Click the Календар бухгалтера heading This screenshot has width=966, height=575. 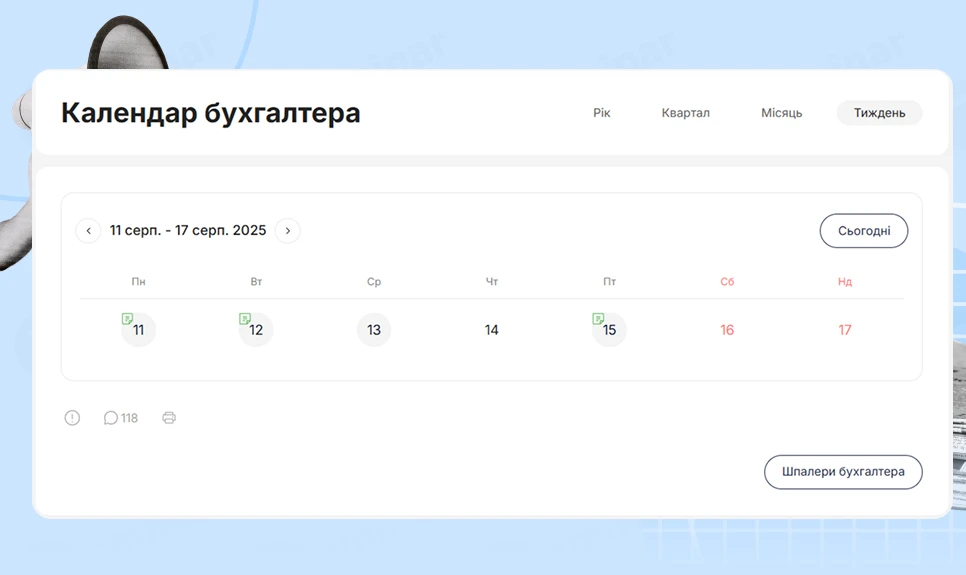click(211, 113)
